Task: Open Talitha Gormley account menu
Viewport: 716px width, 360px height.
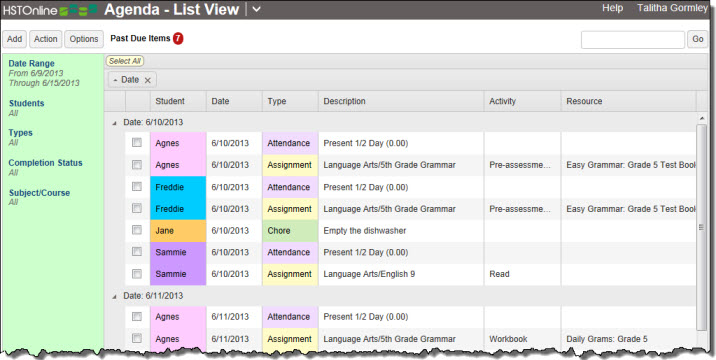Action: [672, 8]
